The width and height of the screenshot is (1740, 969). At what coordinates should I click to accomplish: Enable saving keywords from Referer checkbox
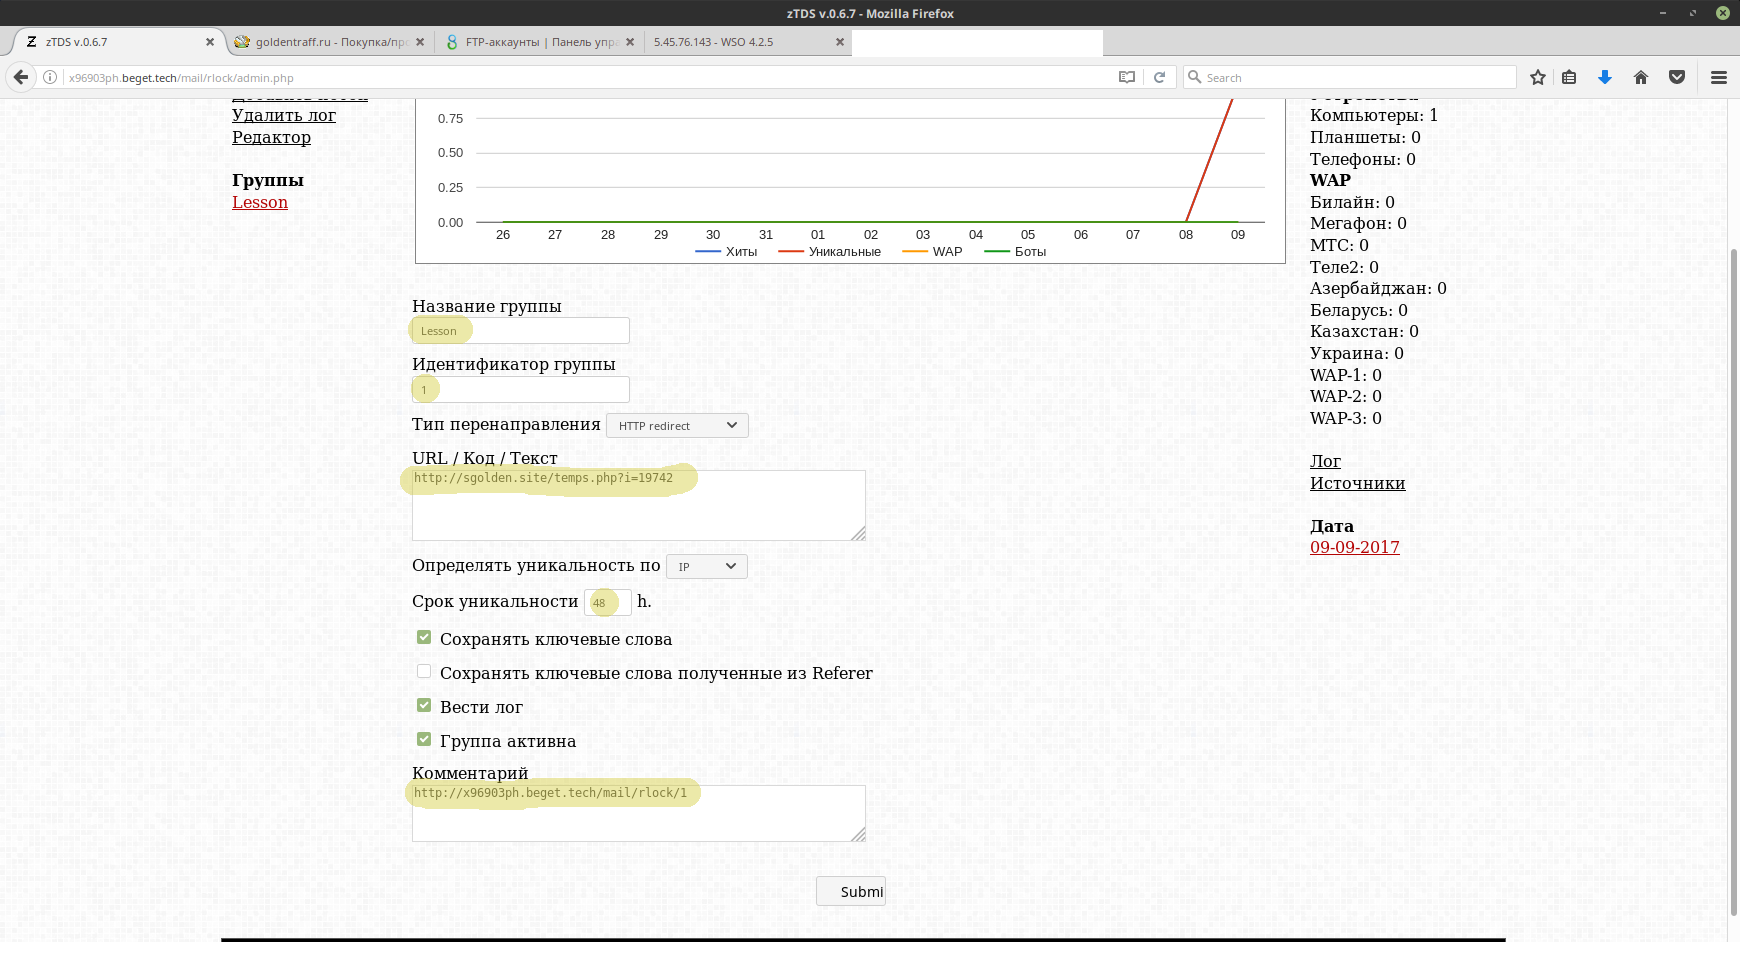pos(424,671)
